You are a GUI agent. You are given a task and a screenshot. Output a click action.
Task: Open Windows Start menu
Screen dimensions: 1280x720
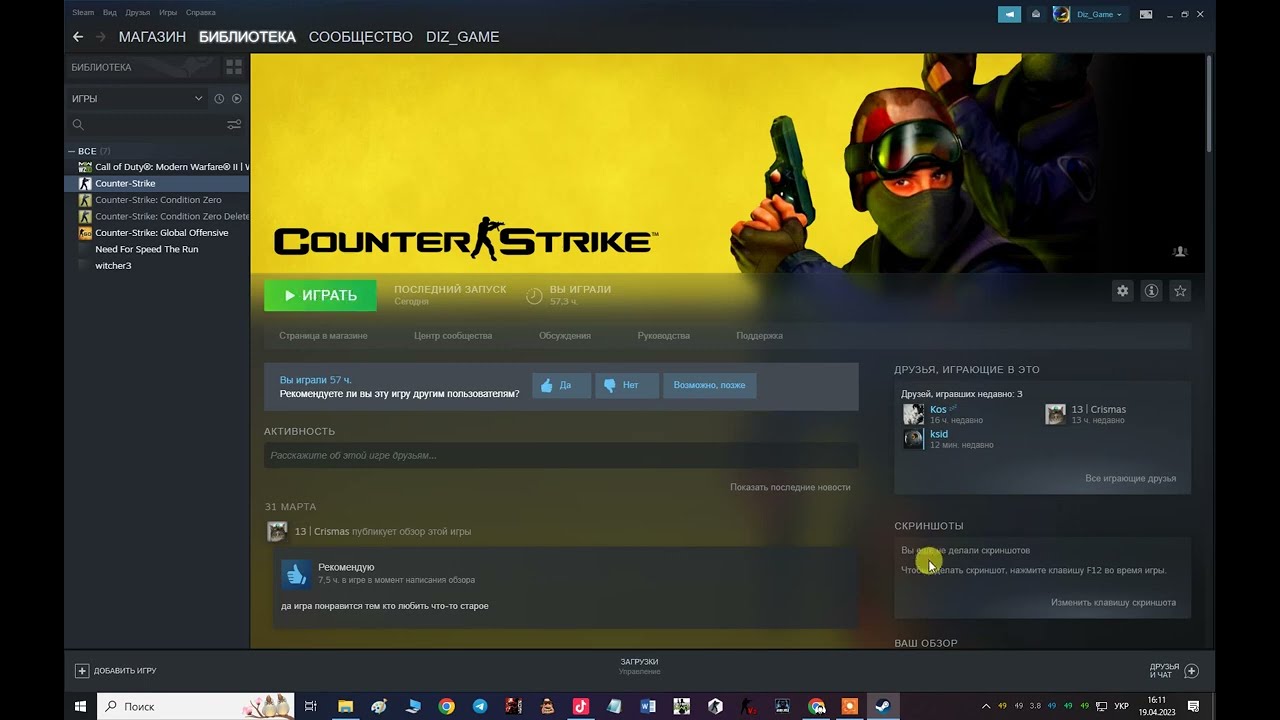(x=80, y=706)
